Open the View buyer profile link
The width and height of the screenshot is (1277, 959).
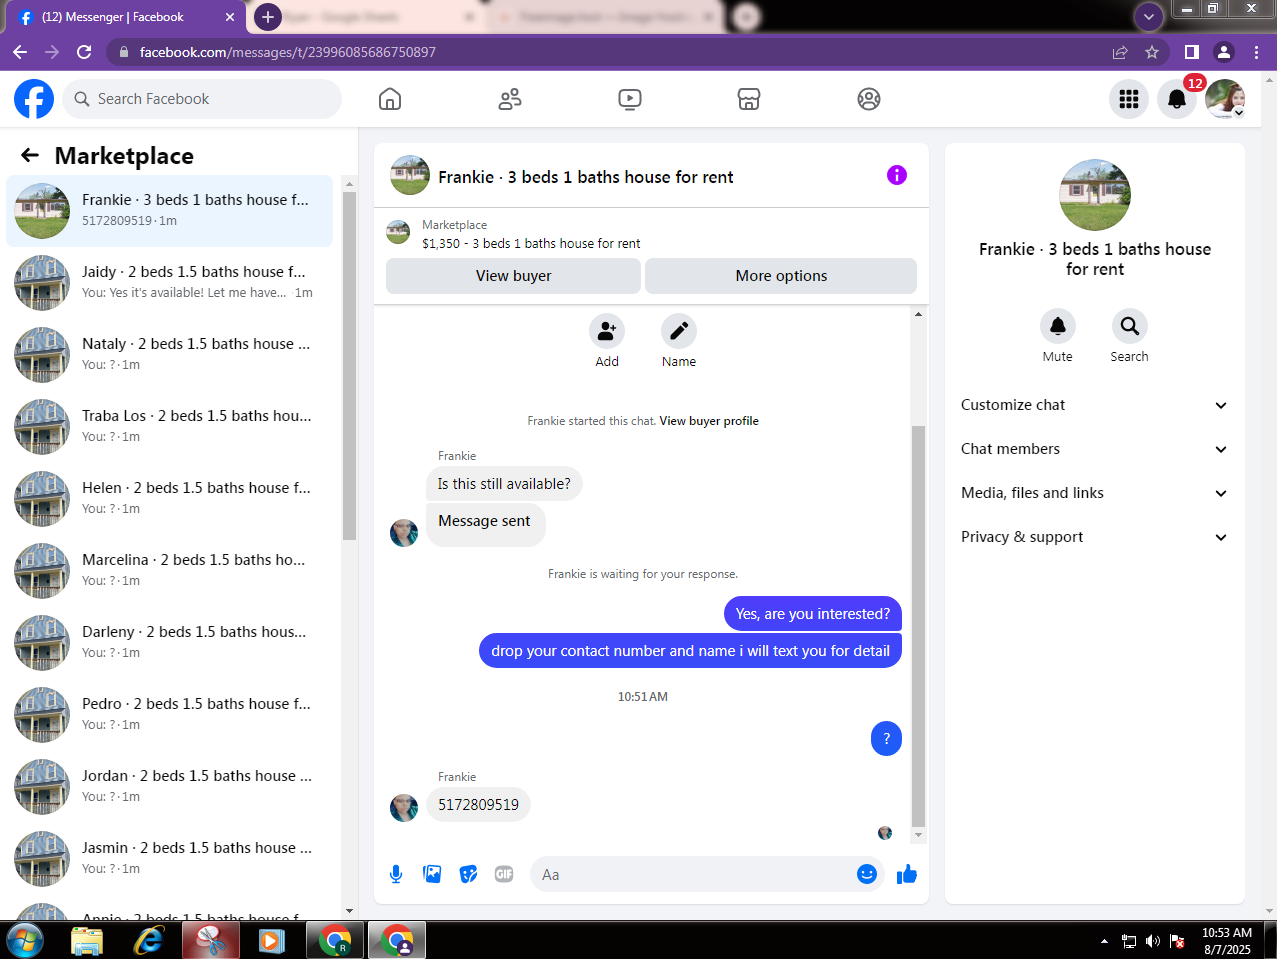pyautogui.click(x=709, y=421)
